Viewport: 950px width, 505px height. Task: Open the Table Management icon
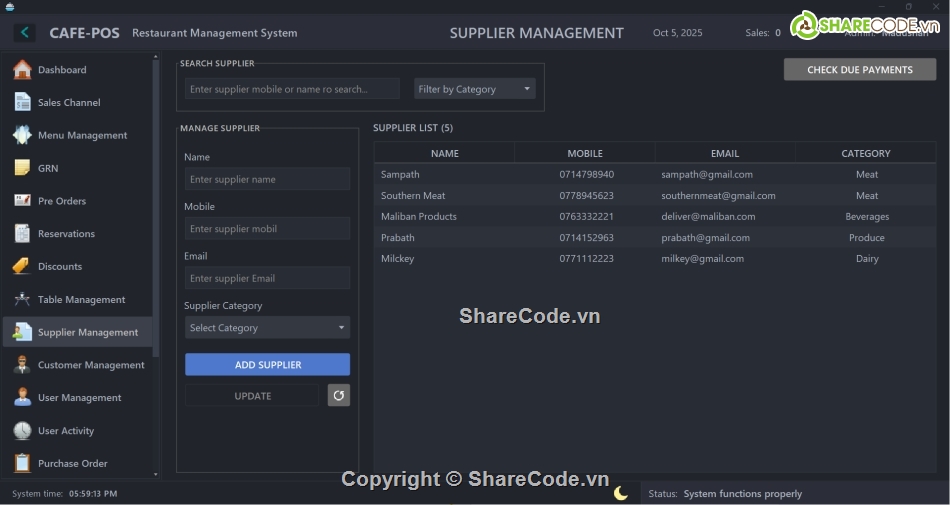(22, 299)
